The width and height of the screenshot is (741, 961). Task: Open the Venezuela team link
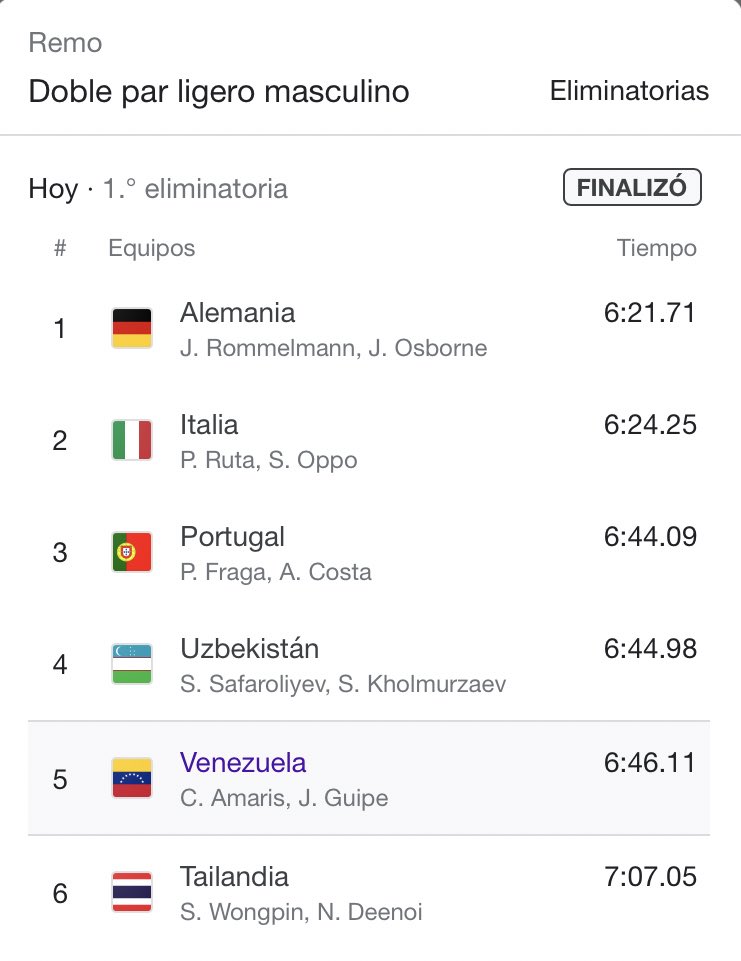pos(243,763)
